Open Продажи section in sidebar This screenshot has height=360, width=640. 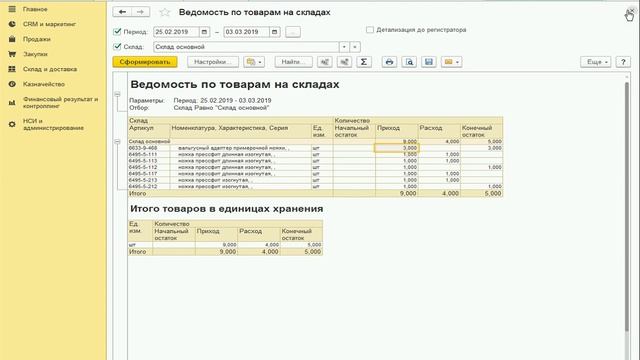tap(37, 39)
